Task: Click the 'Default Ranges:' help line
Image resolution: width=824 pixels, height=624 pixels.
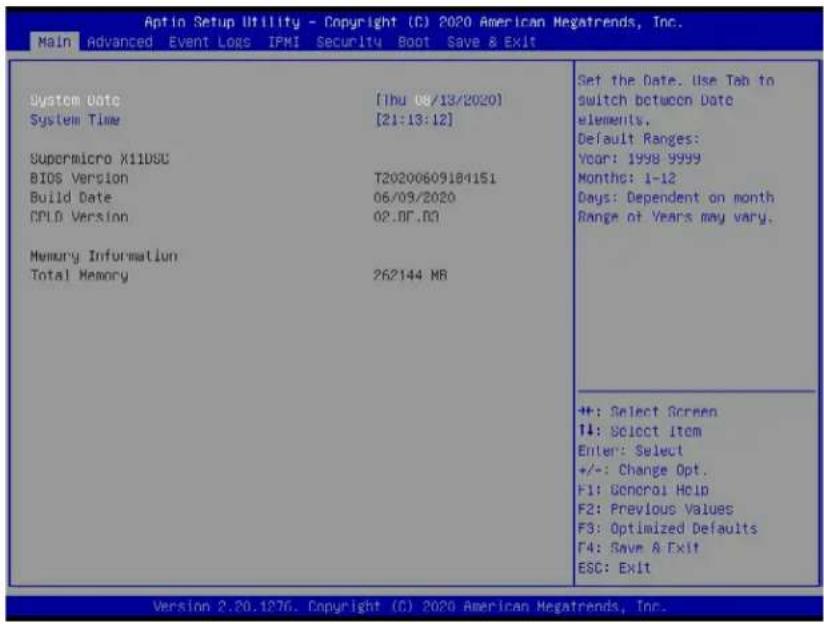Action: (x=638, y=139)
